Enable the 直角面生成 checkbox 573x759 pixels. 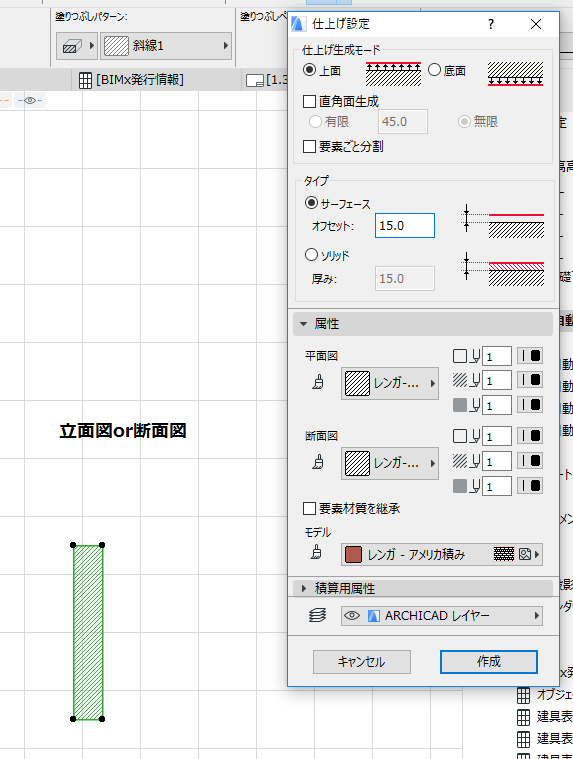point(309,101)
